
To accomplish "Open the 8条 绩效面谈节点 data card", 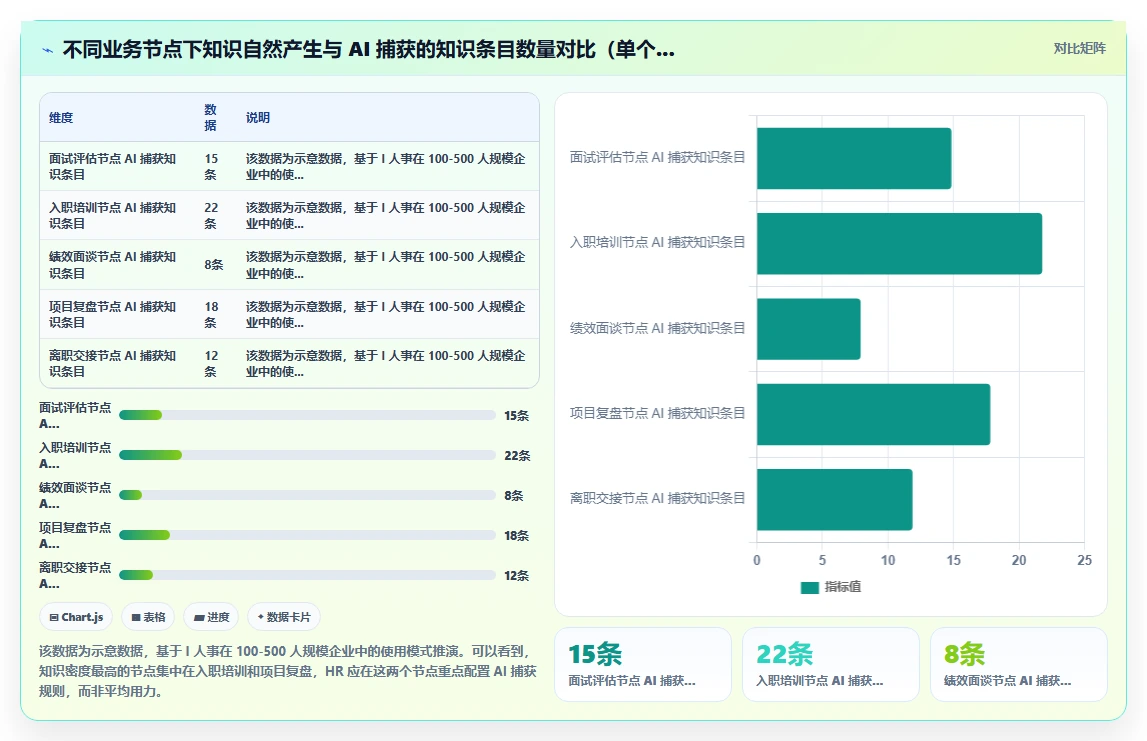I will click(1018, 664).
